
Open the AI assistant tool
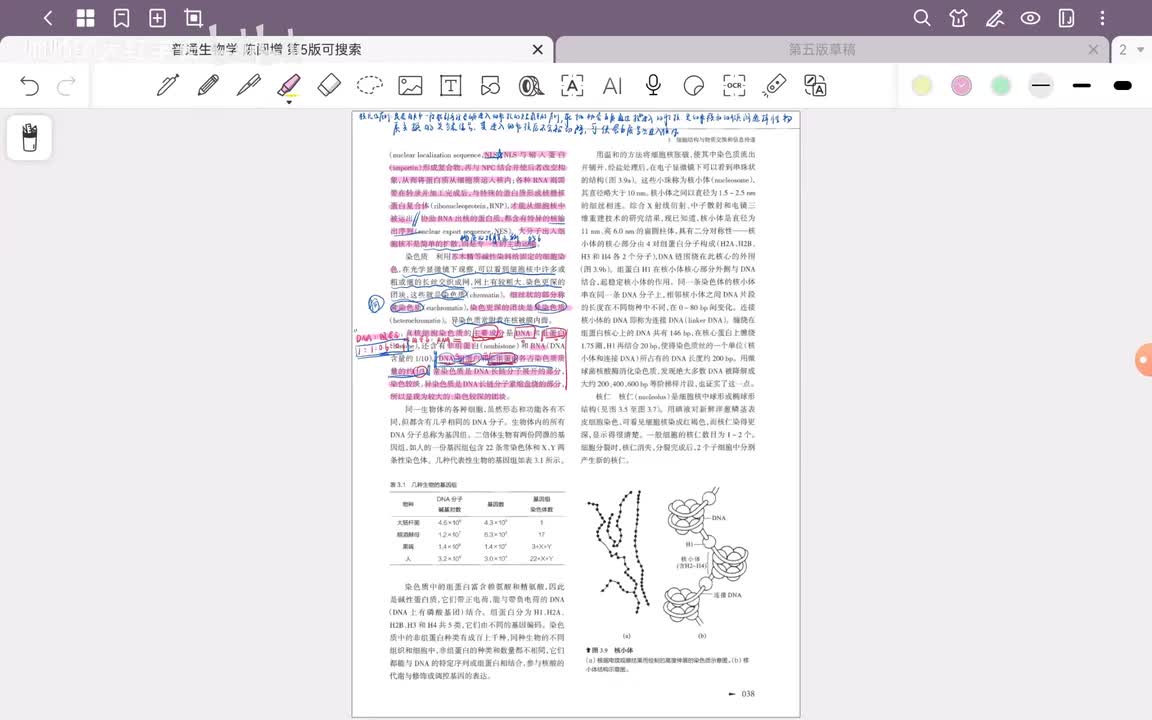[x=612, y=85]
